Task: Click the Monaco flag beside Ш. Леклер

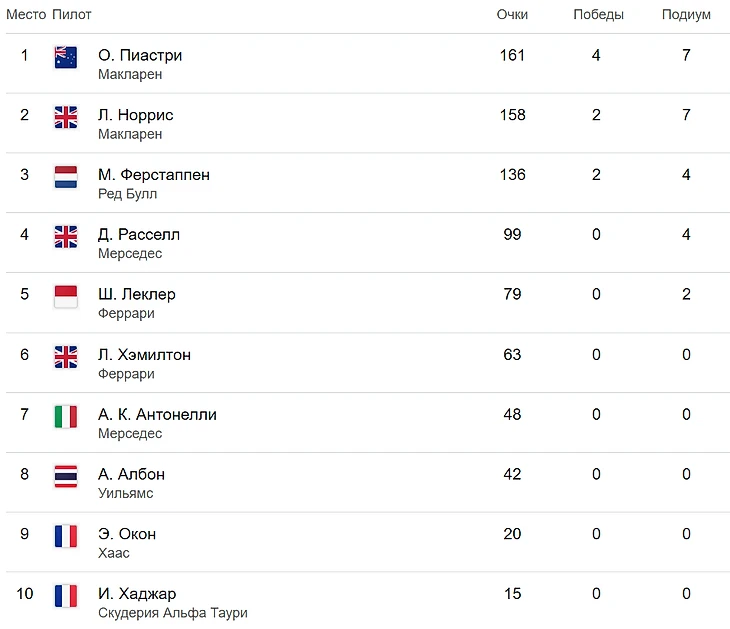Action: [66, 297]
